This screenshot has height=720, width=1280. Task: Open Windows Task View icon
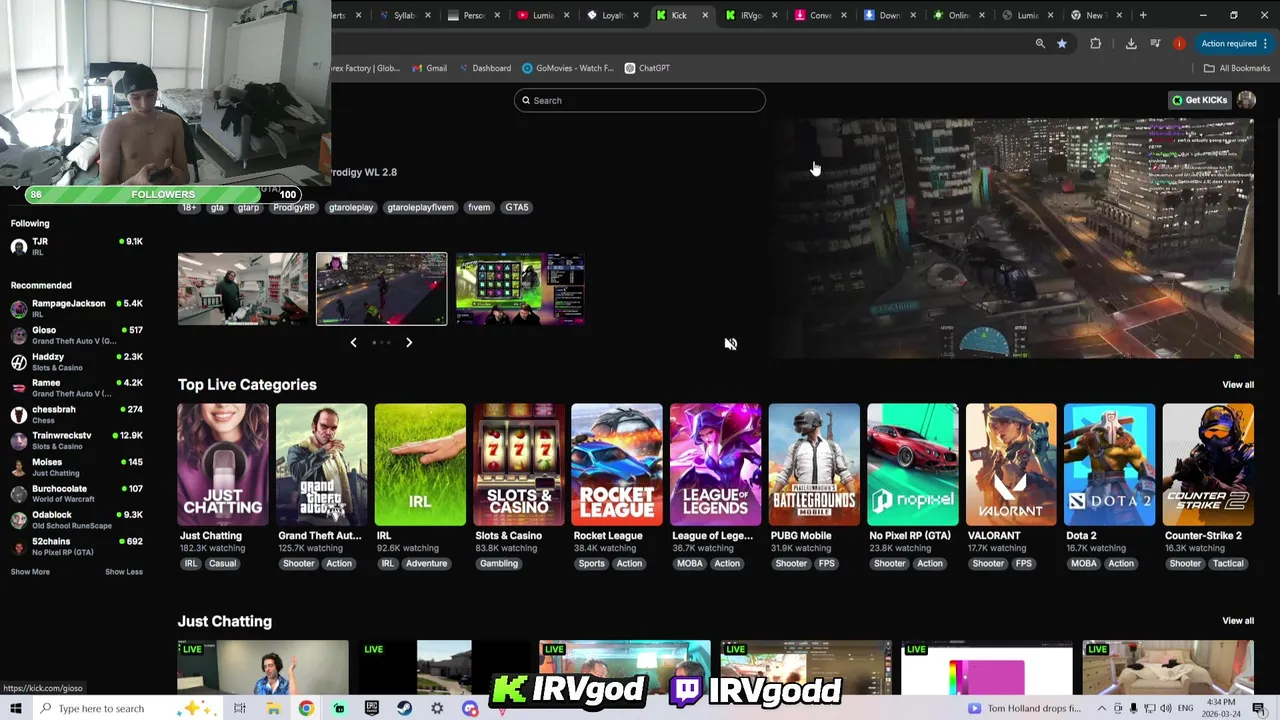240,708
